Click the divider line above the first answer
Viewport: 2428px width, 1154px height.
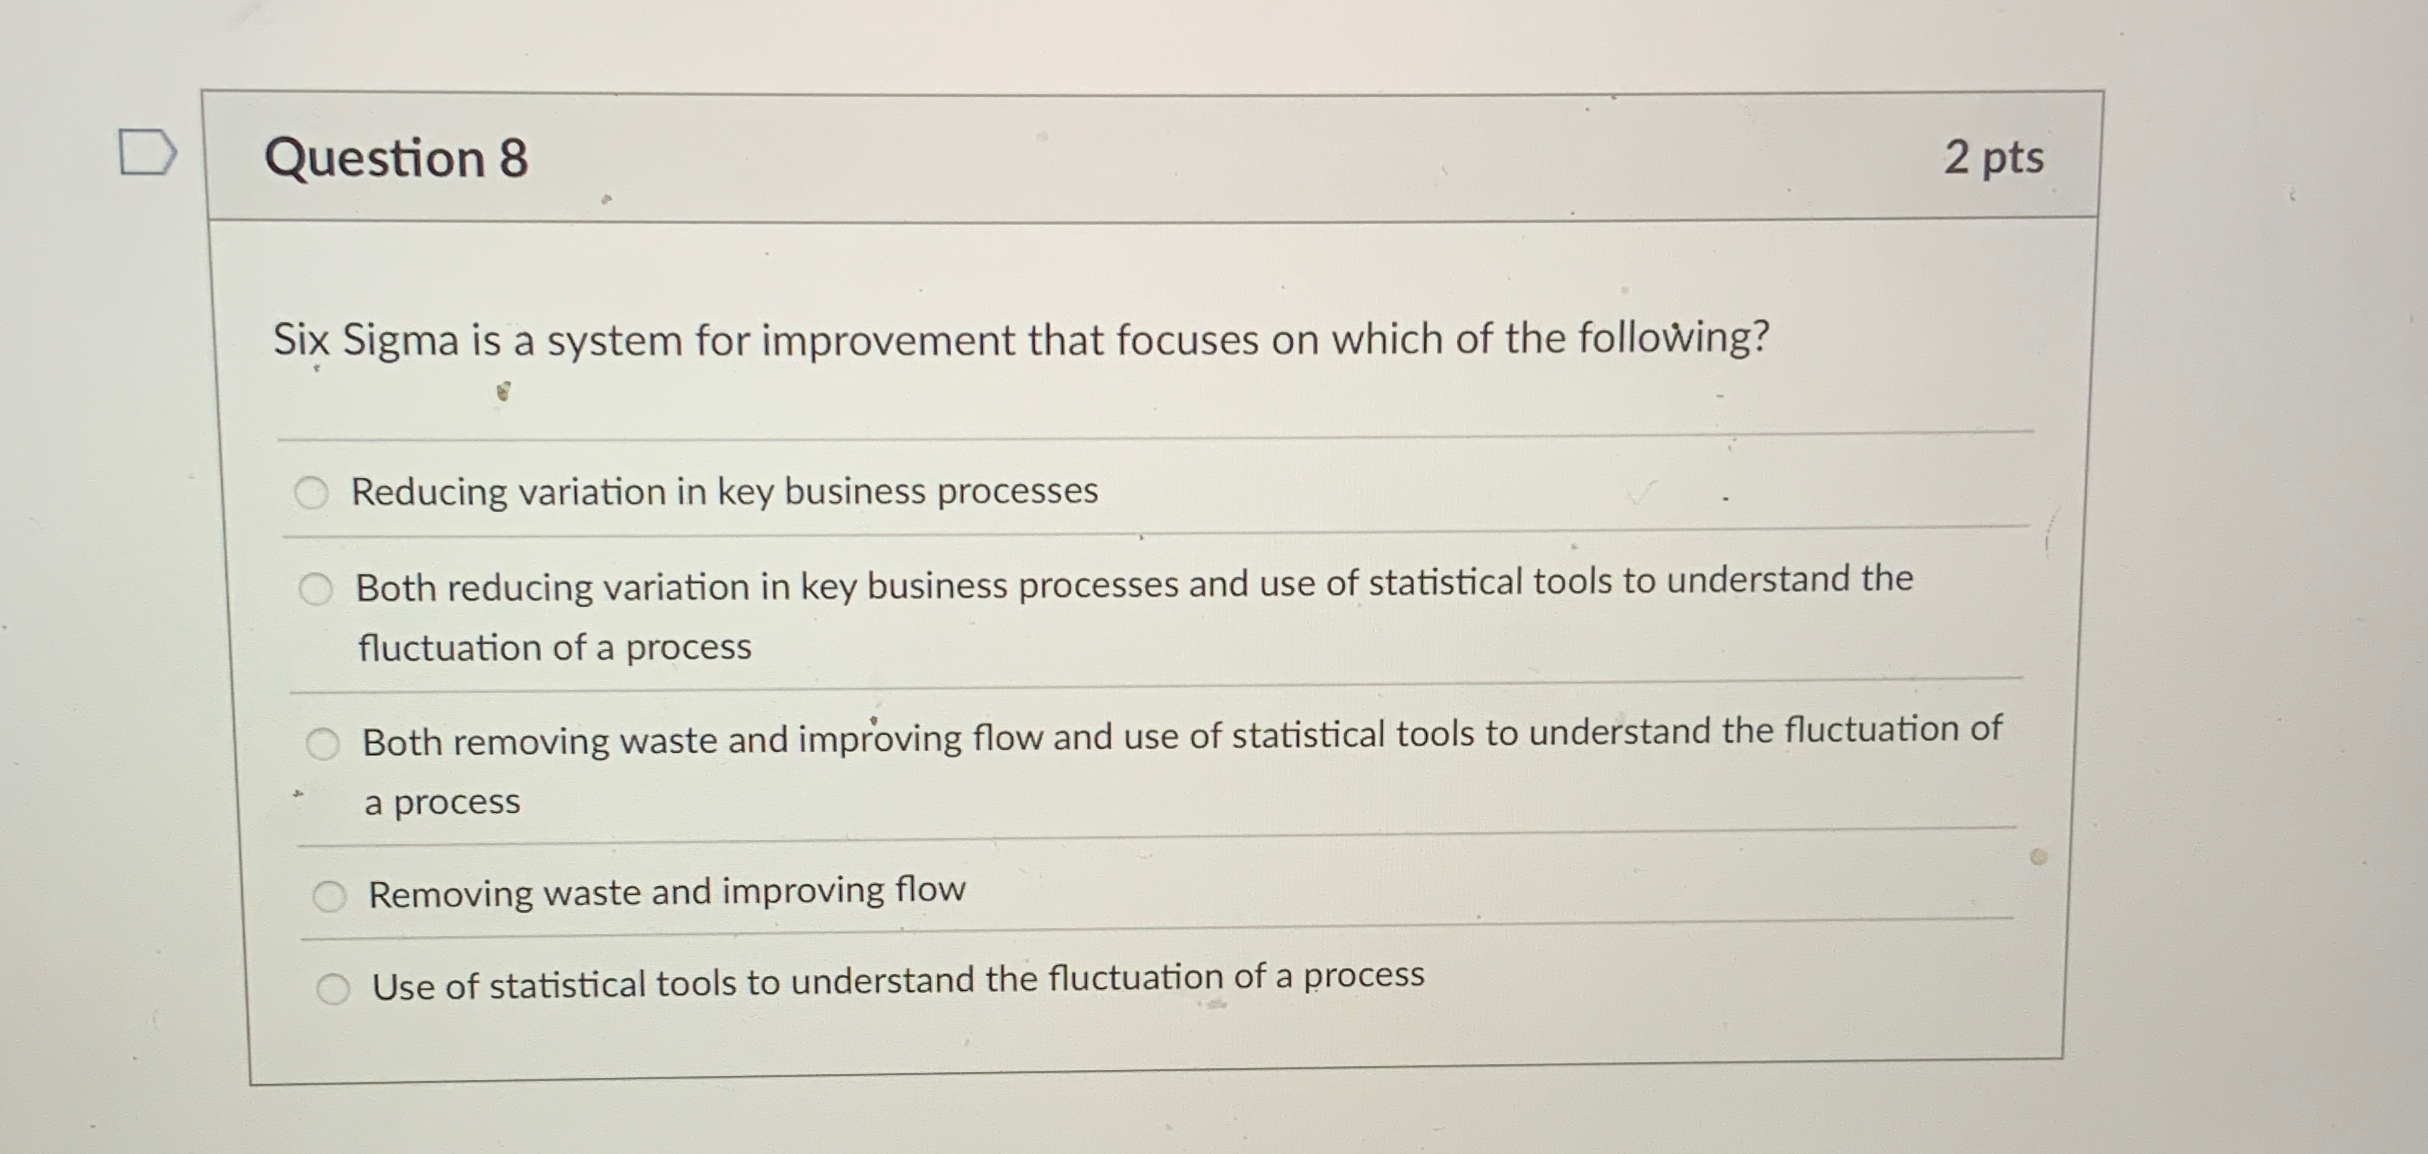click(1100, 432)
